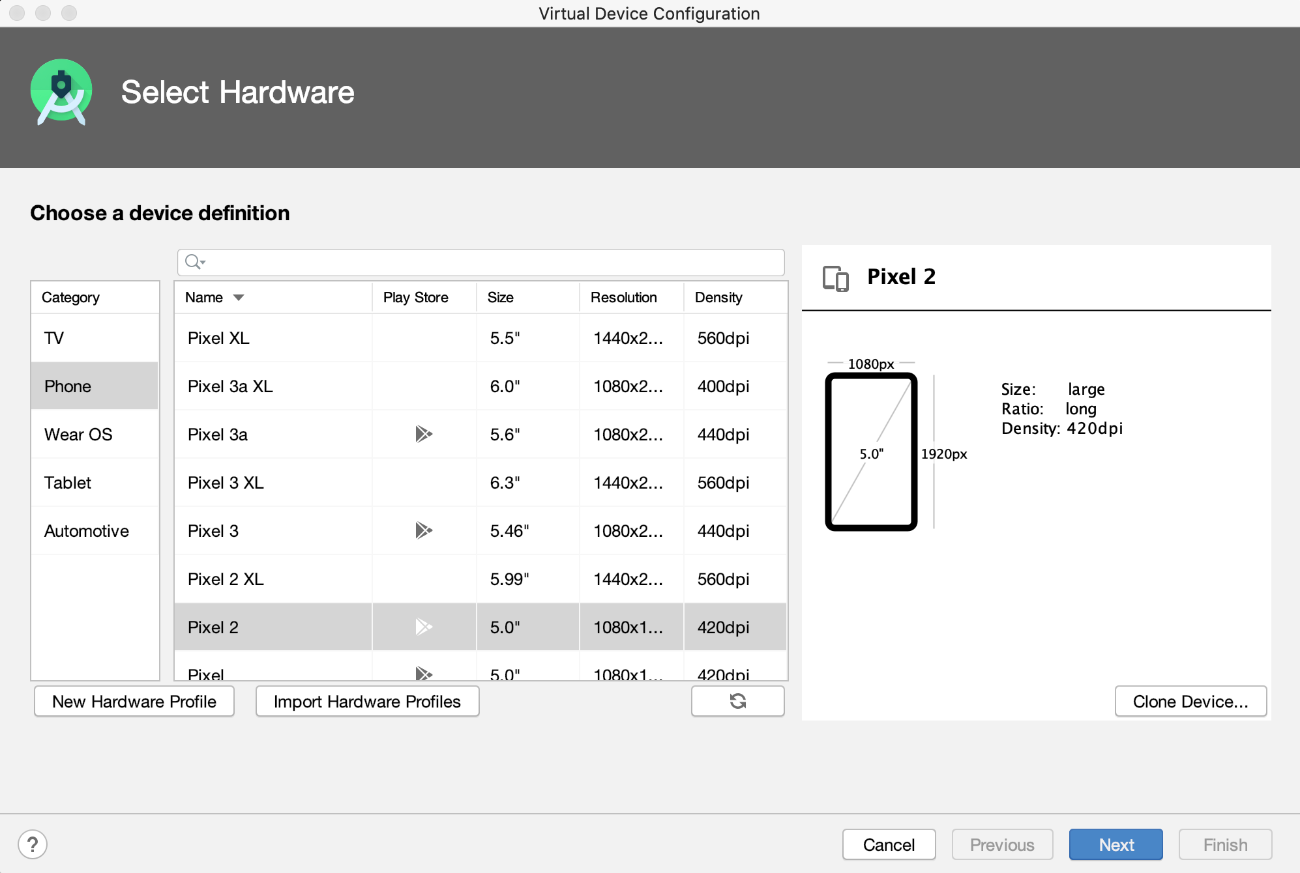Select the Pixel 3 XL device row
The height and width of the screenshot is (873, 1300).
click(x=481, y=482)
